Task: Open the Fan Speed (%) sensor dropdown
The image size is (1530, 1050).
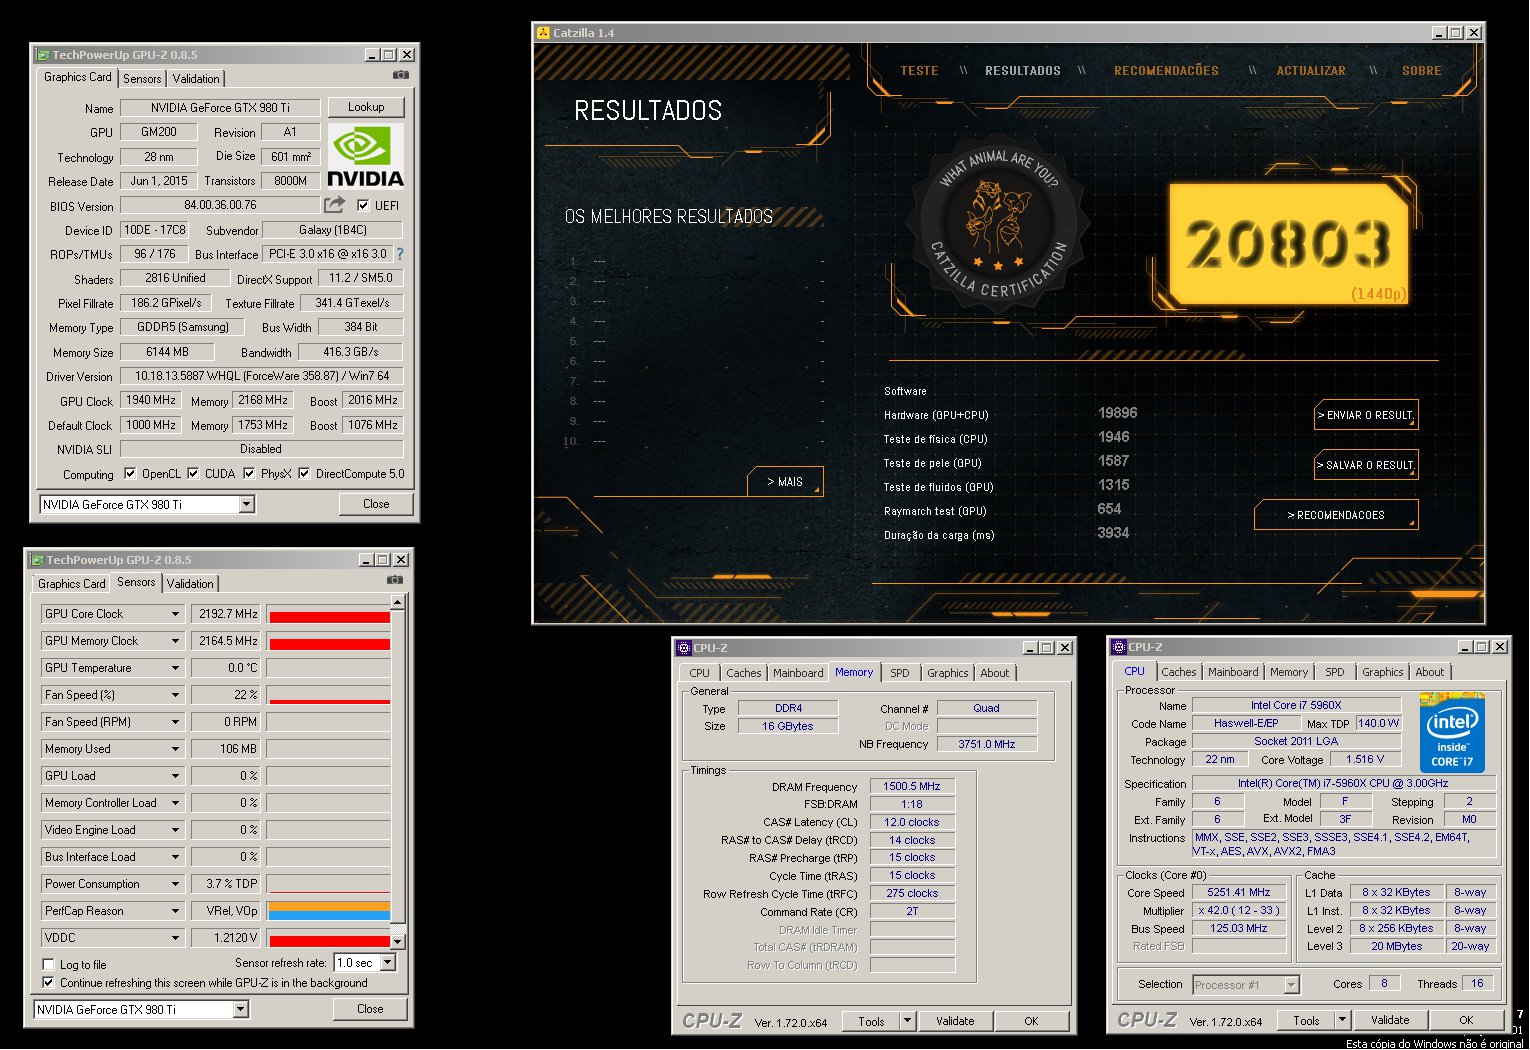Action: pyautogui.click(x=175, y=695)
